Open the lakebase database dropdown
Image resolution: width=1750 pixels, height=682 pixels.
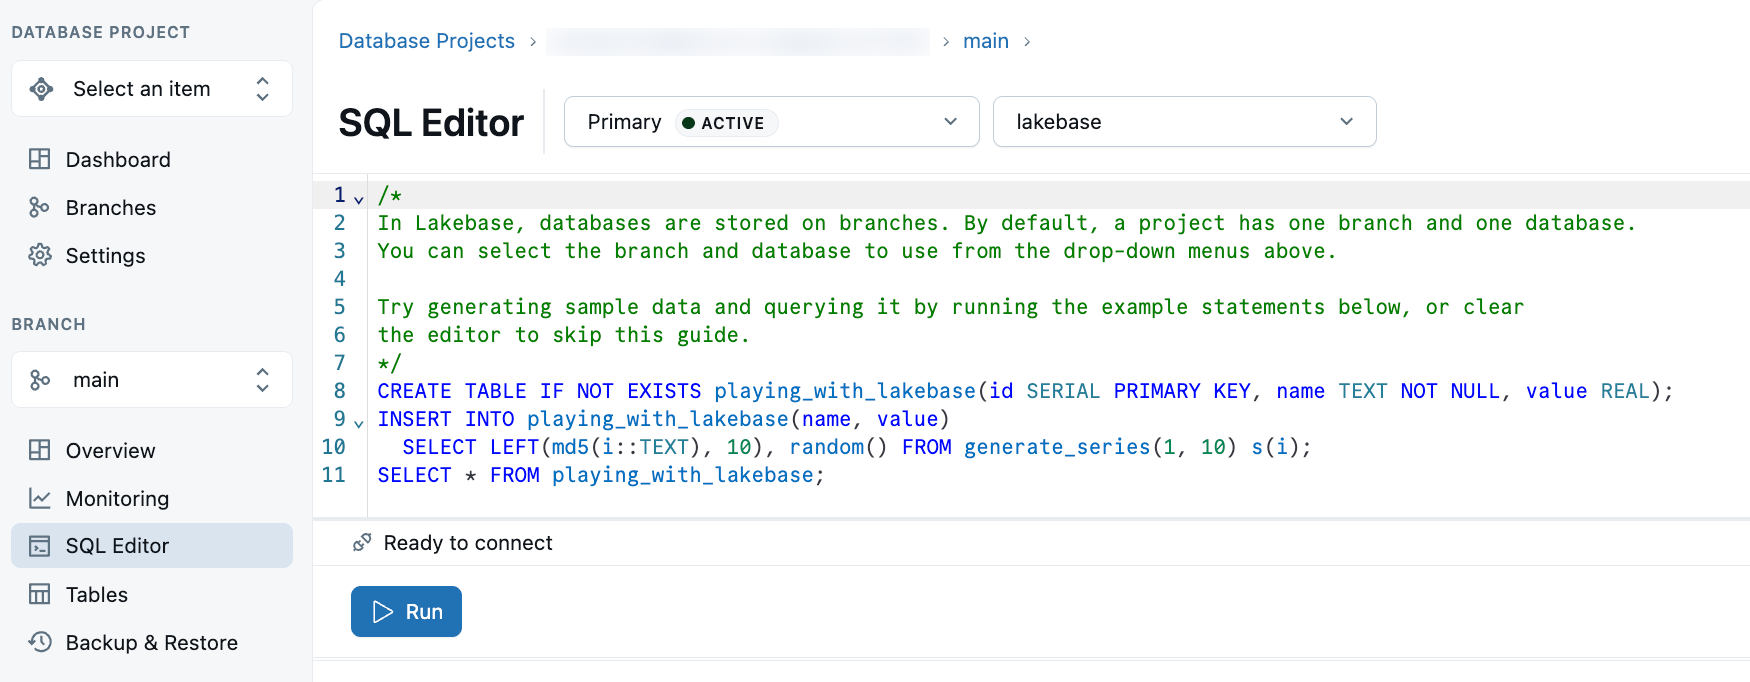pyautogui.click(x=1184, y=122)
